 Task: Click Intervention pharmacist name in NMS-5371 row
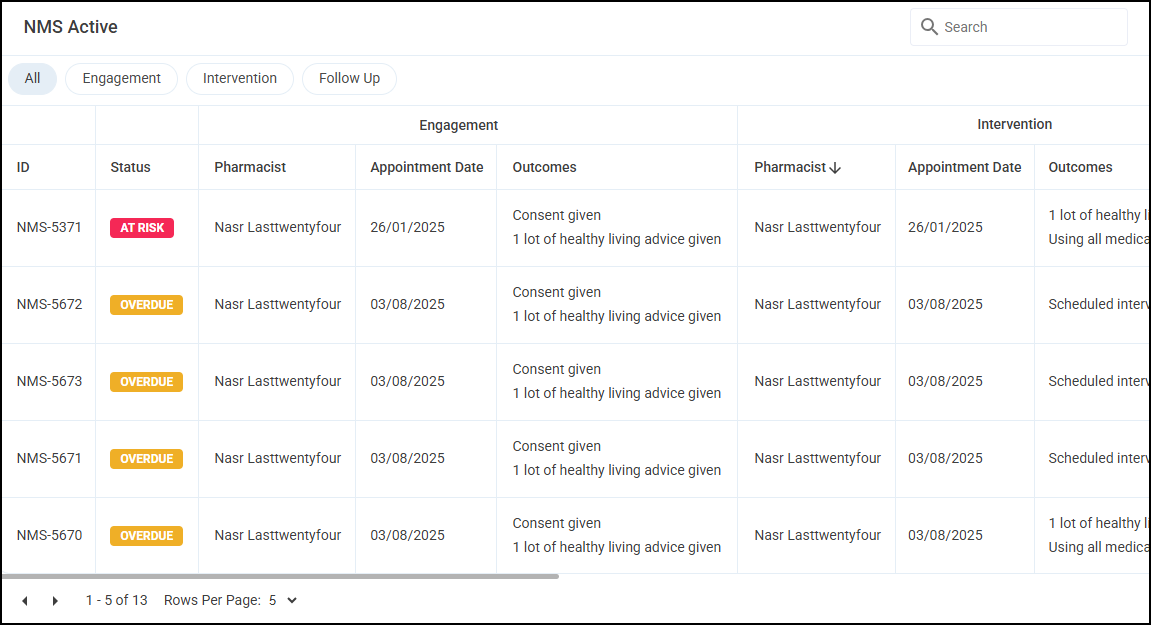click(x=817, y=228)
